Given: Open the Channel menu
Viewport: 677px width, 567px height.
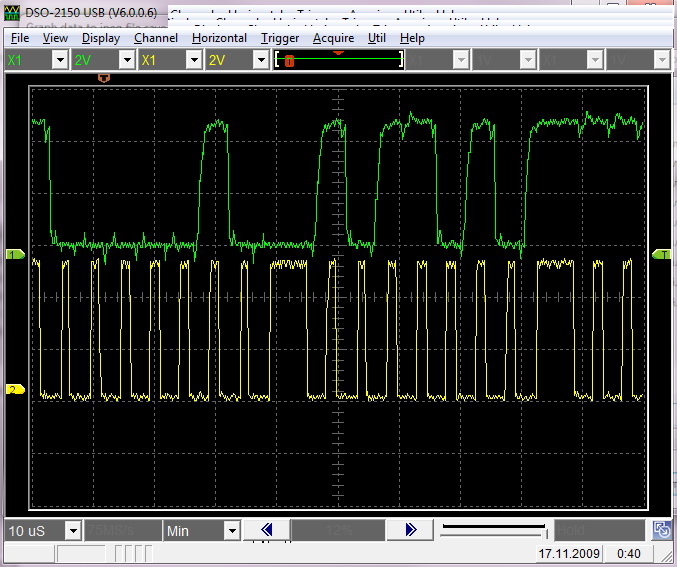Looking at the screenshot, I should point(156,38).
